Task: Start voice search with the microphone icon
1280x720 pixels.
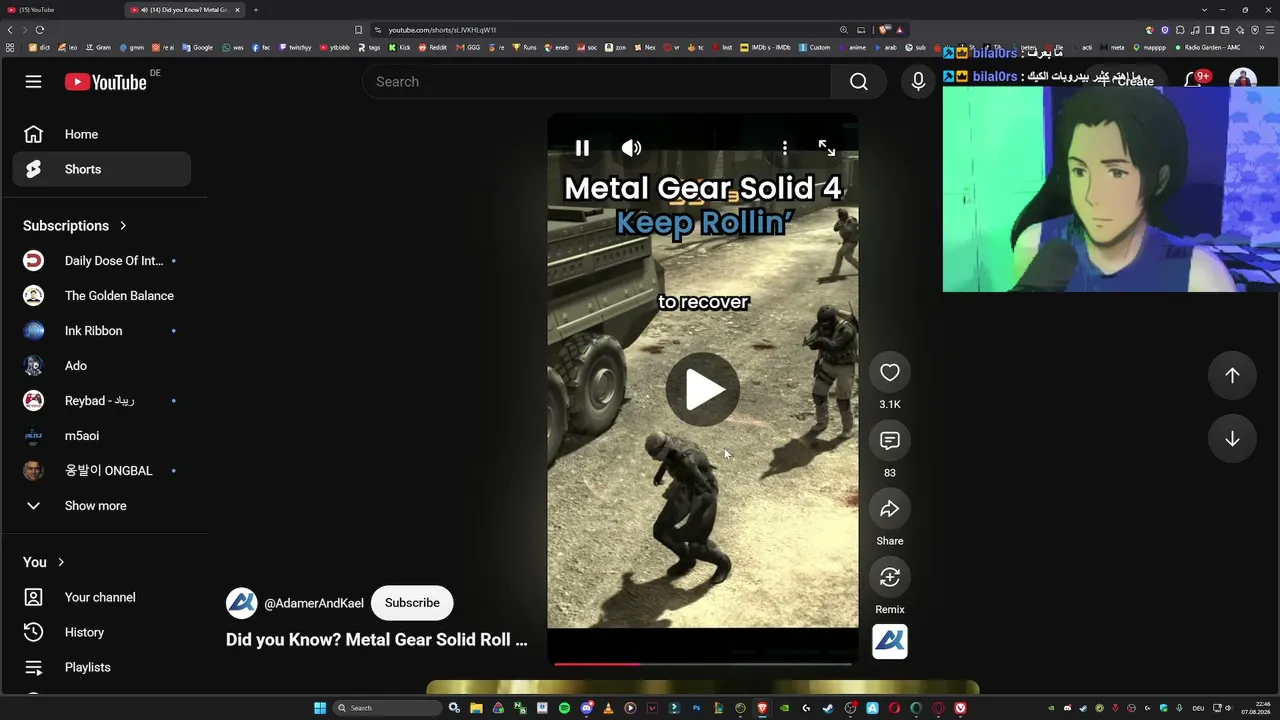Action: pos(918,82)
